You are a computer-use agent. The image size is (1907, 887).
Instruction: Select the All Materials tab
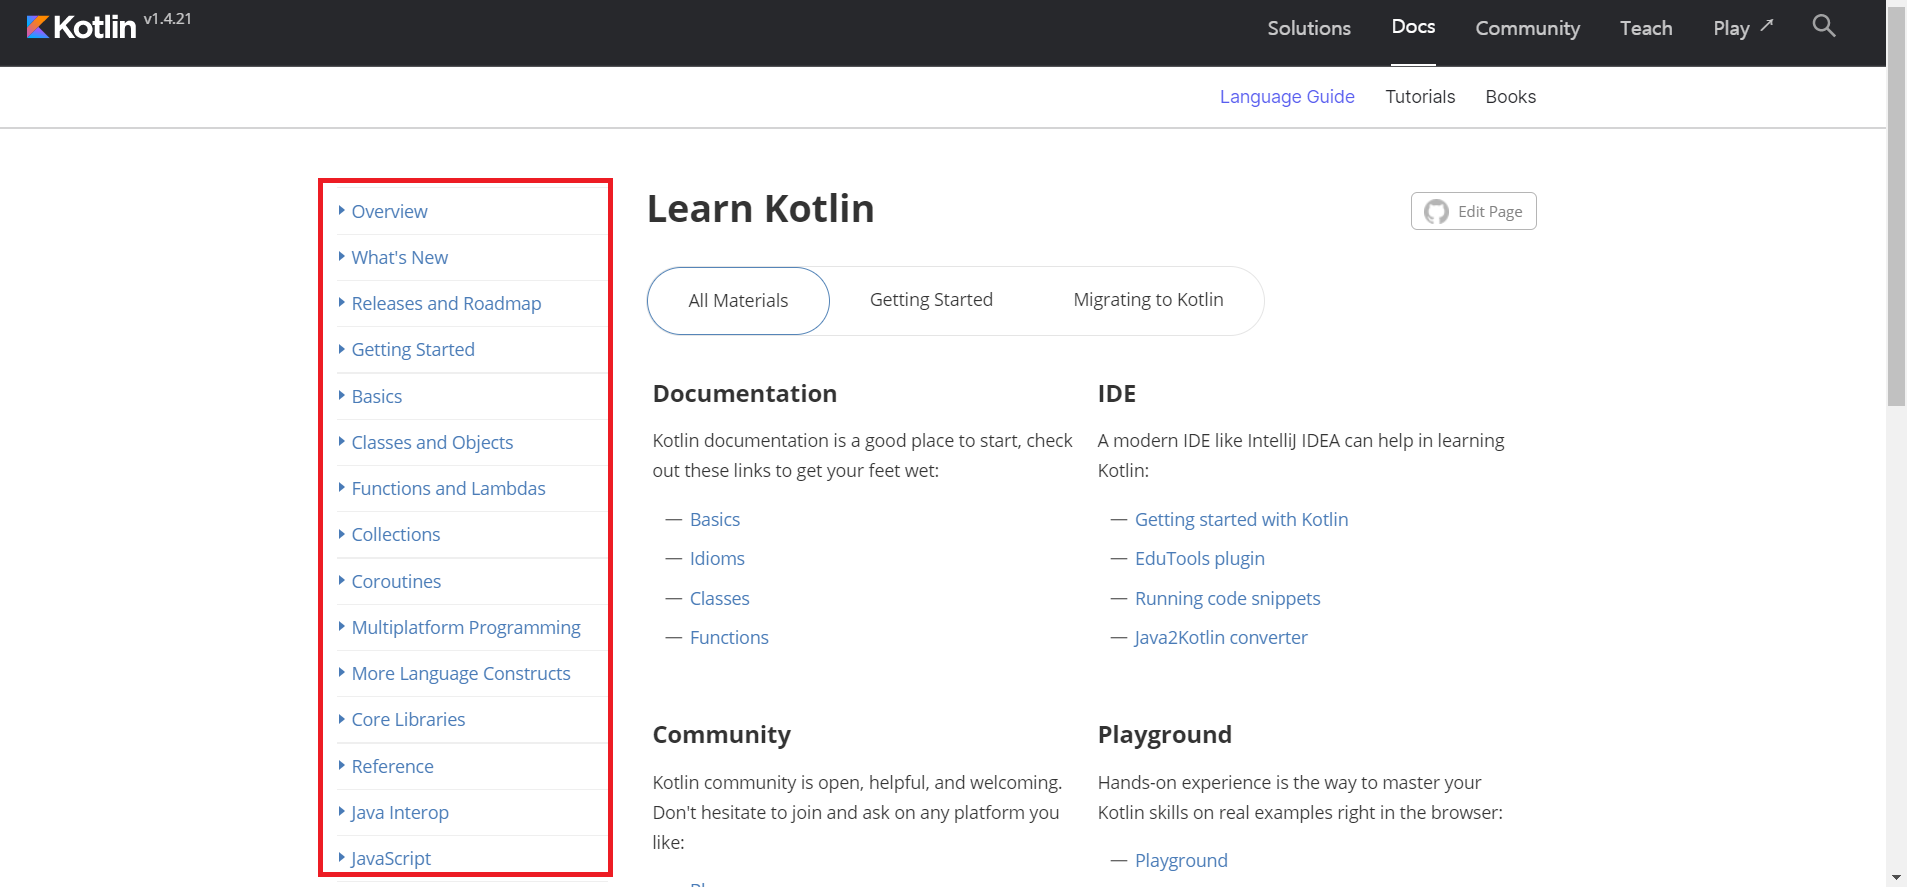click(738, 300)
